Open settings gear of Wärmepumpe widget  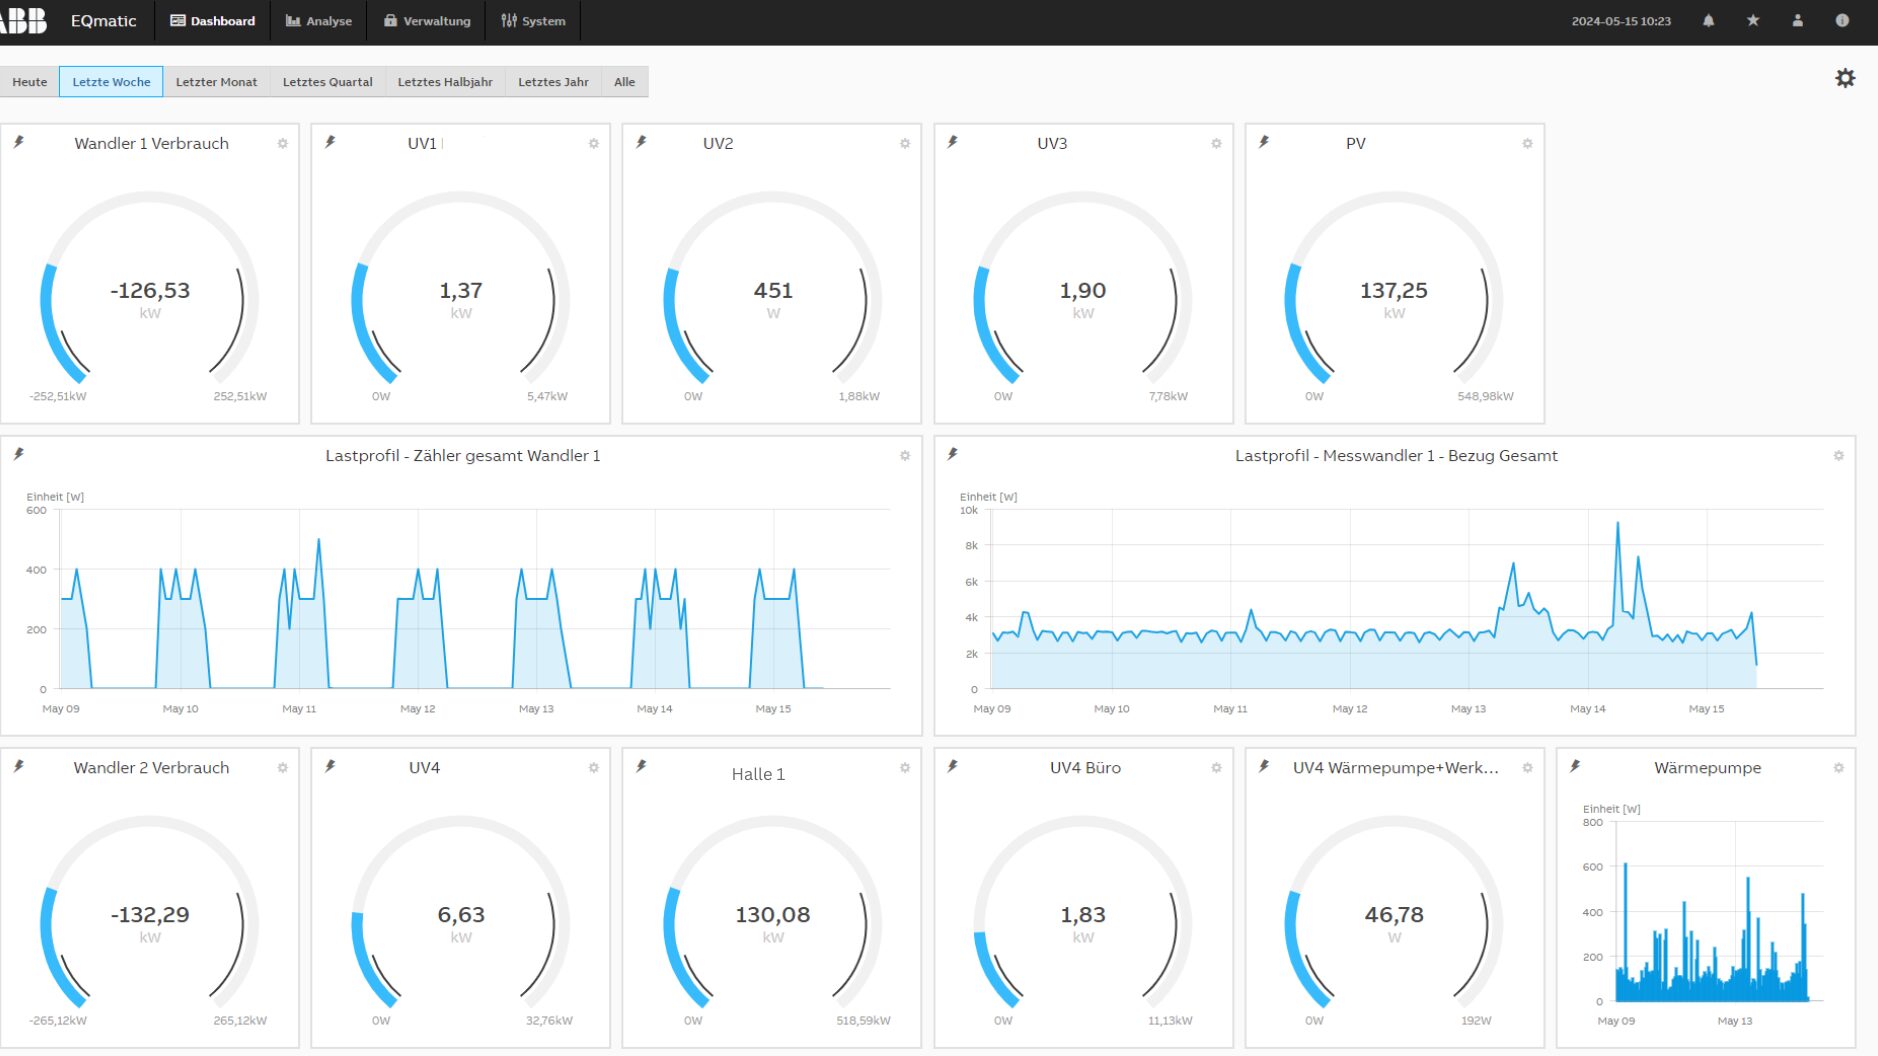pos(1838,768)
